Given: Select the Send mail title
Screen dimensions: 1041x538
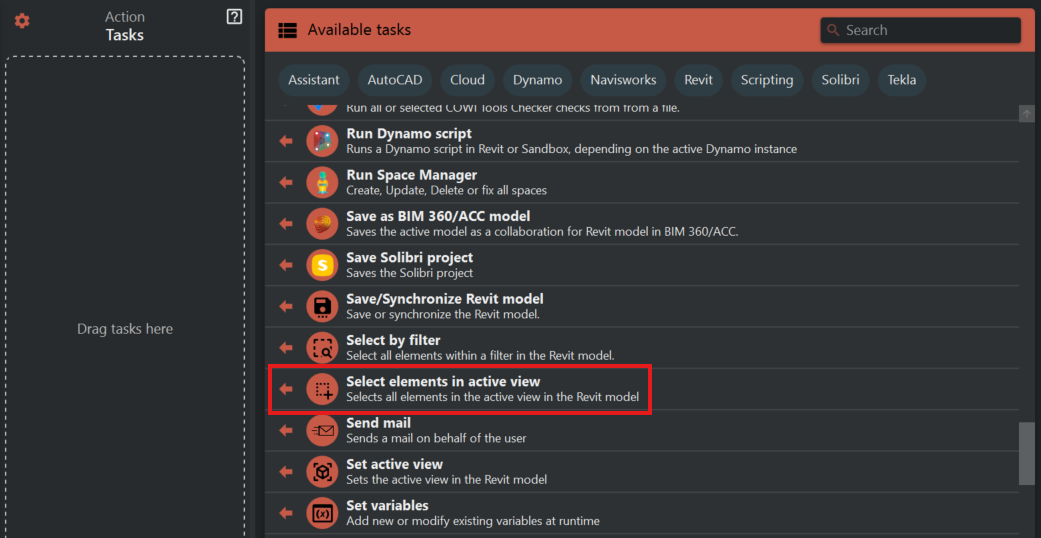Looking at the screenshot, I should pos(378,423).
